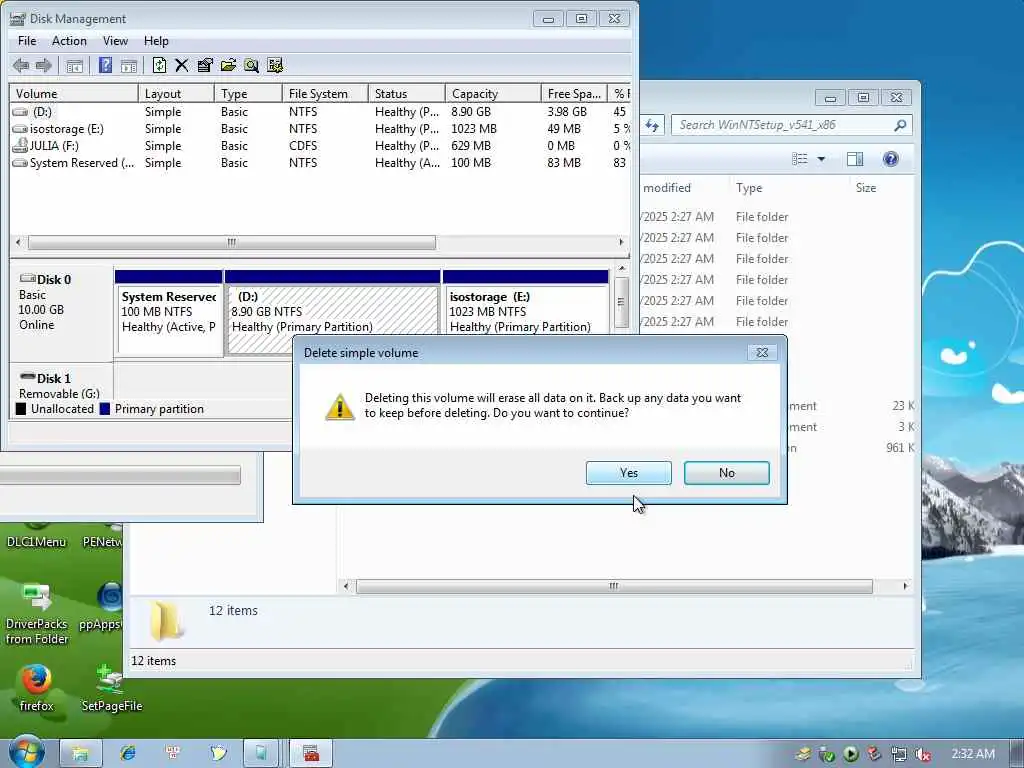Open Help via blue question mark toolbar icon
Image resolution: width=1024 pixels, height=768 pixels.
pos(105,65)
